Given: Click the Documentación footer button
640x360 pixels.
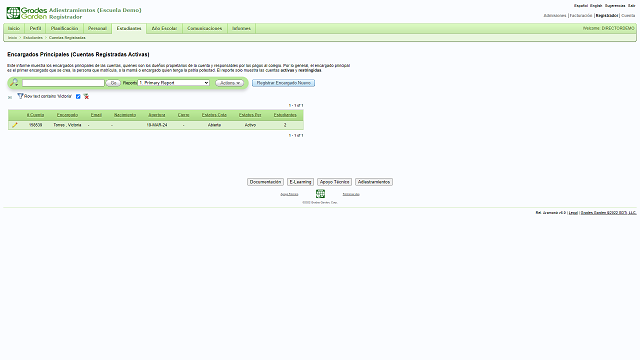Looking at the screenshot, I should coord(265,182).
